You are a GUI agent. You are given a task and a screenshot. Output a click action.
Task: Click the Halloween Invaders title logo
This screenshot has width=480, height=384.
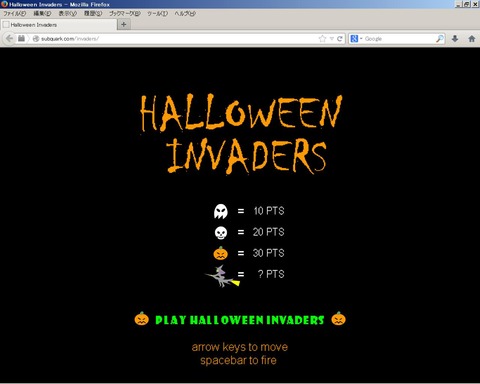pyautogui.click(x=241, y=134)
